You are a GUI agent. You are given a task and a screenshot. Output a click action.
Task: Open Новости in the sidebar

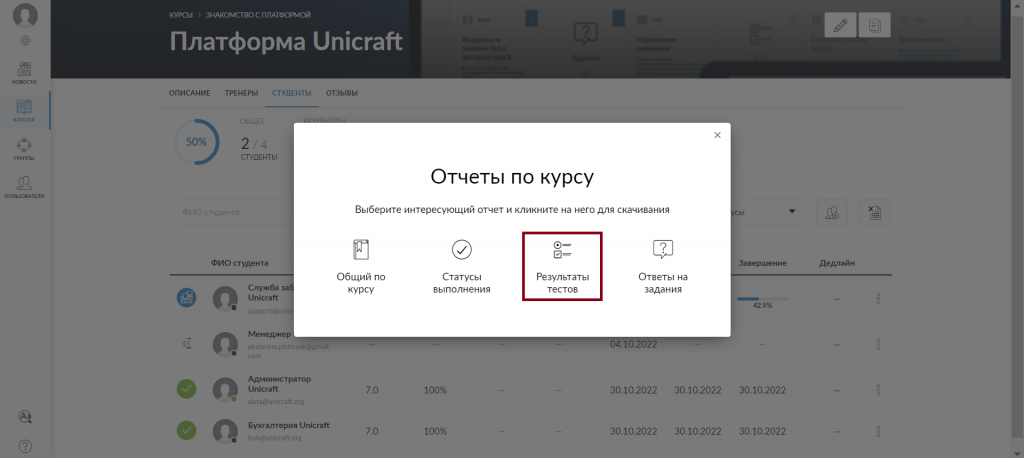click(x=24, y=73)
